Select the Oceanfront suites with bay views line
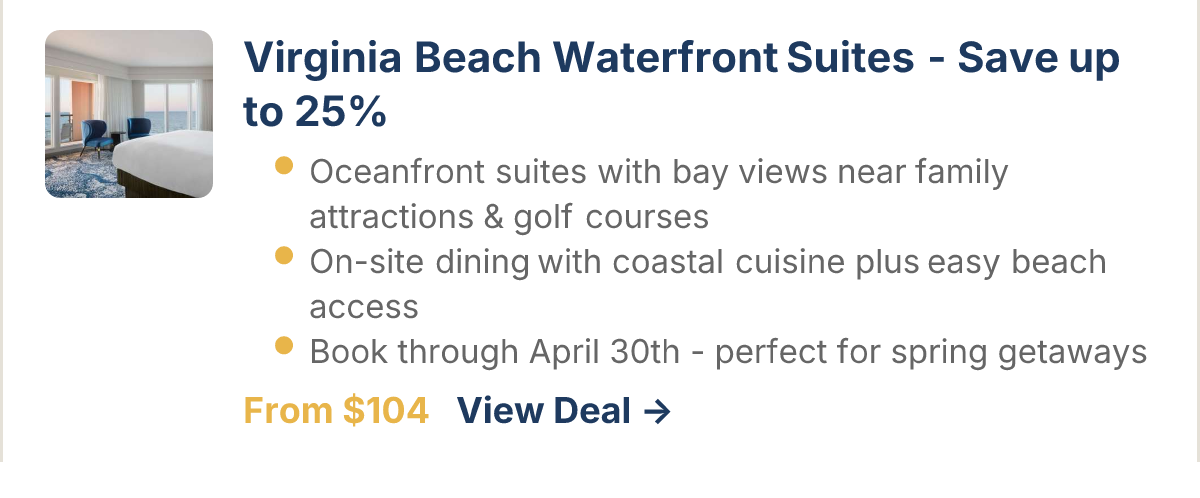 click(658, 172)
